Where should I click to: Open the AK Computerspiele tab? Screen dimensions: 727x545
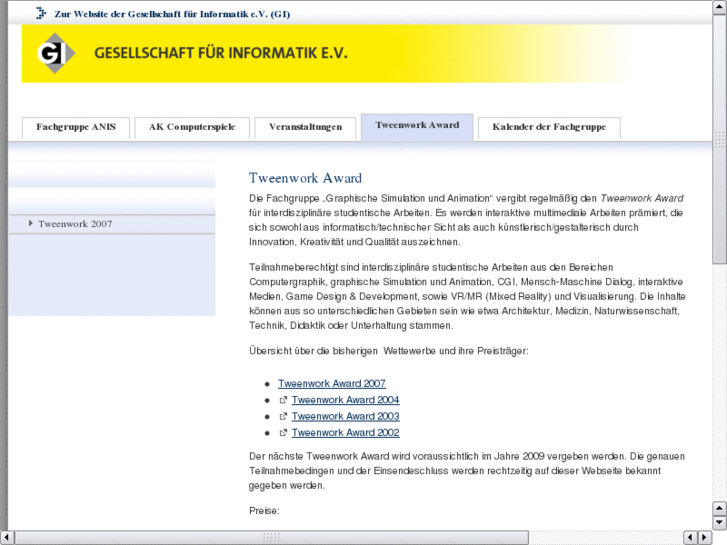click(x=192, y=127)
